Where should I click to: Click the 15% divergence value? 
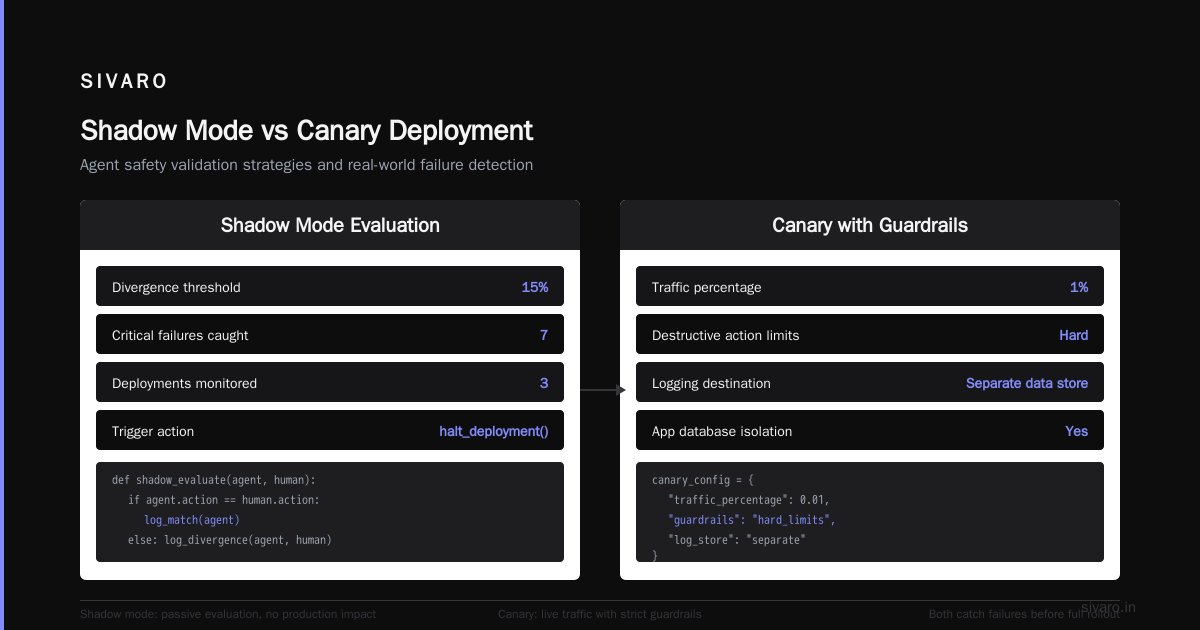535,287
